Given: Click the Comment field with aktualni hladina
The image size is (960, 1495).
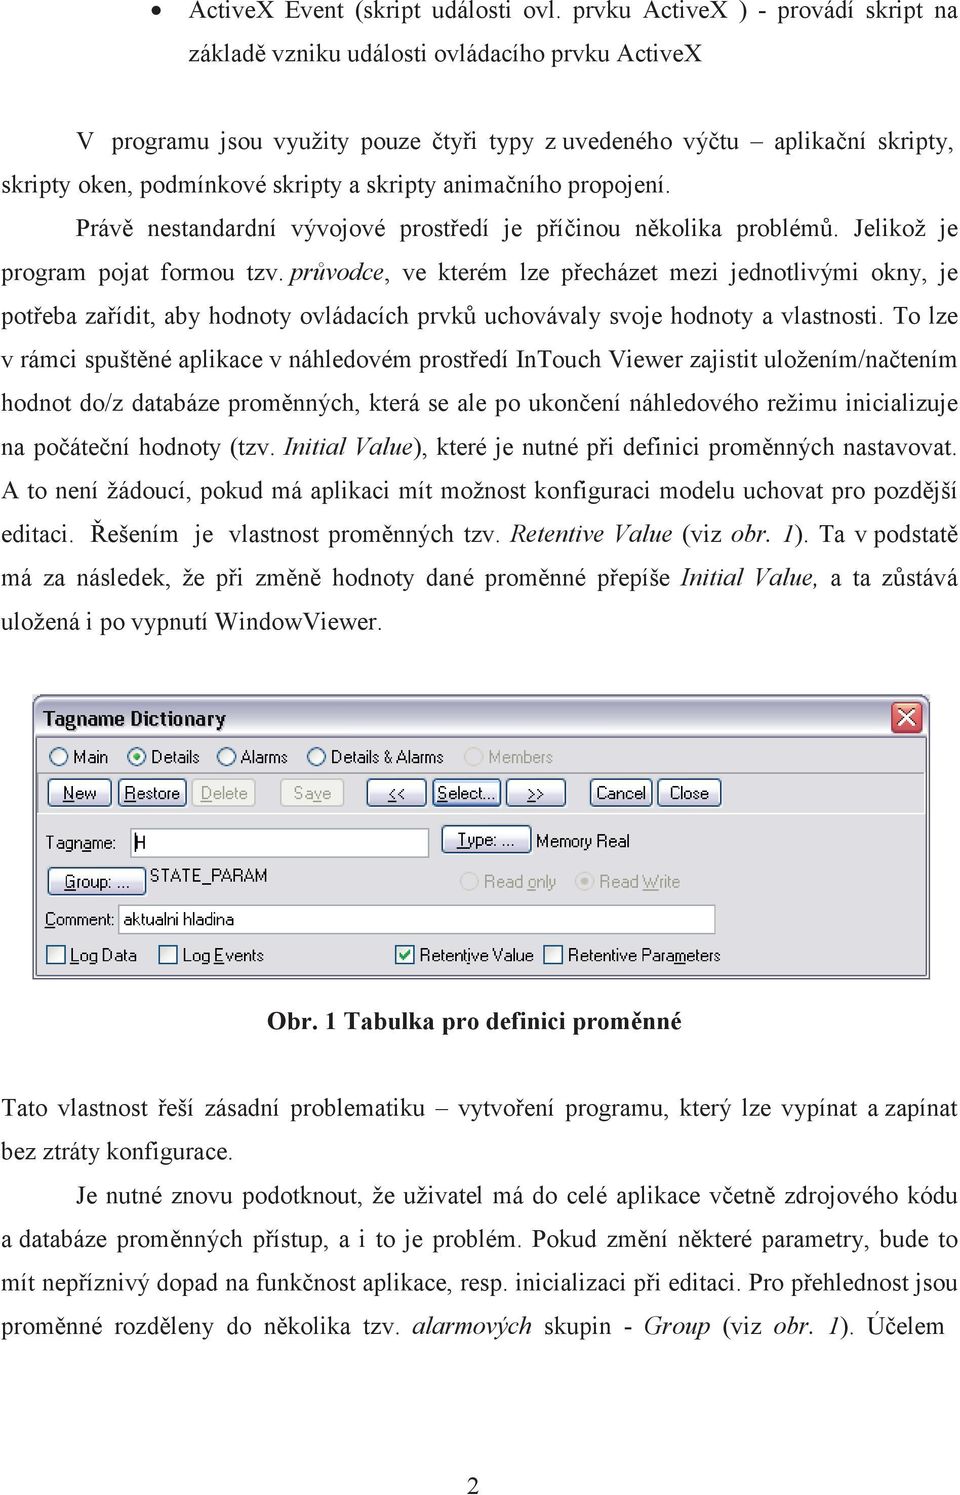Looking at the screenshot, I should [417, 919].
